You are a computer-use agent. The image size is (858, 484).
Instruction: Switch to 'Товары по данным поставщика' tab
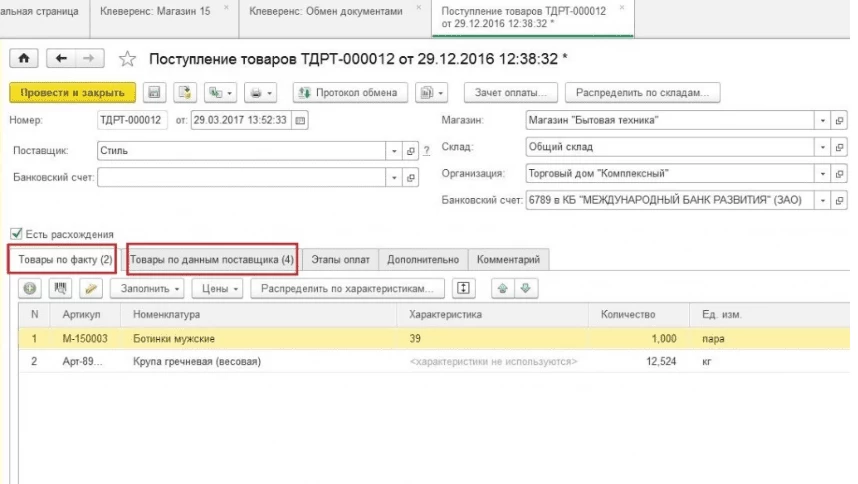[x=212, y=259]
